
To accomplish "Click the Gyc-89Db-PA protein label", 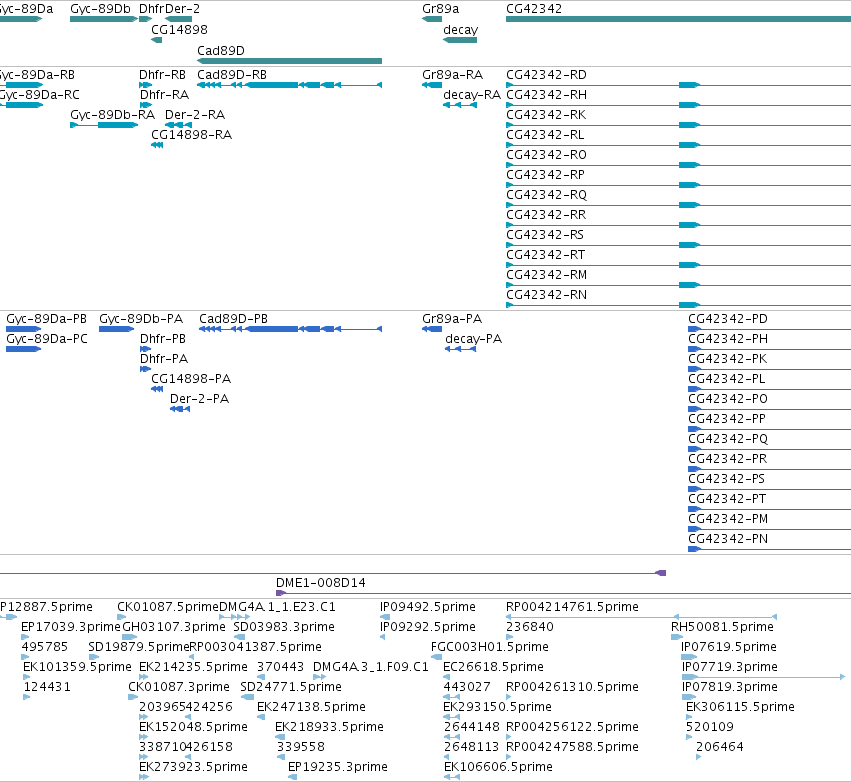I will pyautogui.click(x=141, y=319).
